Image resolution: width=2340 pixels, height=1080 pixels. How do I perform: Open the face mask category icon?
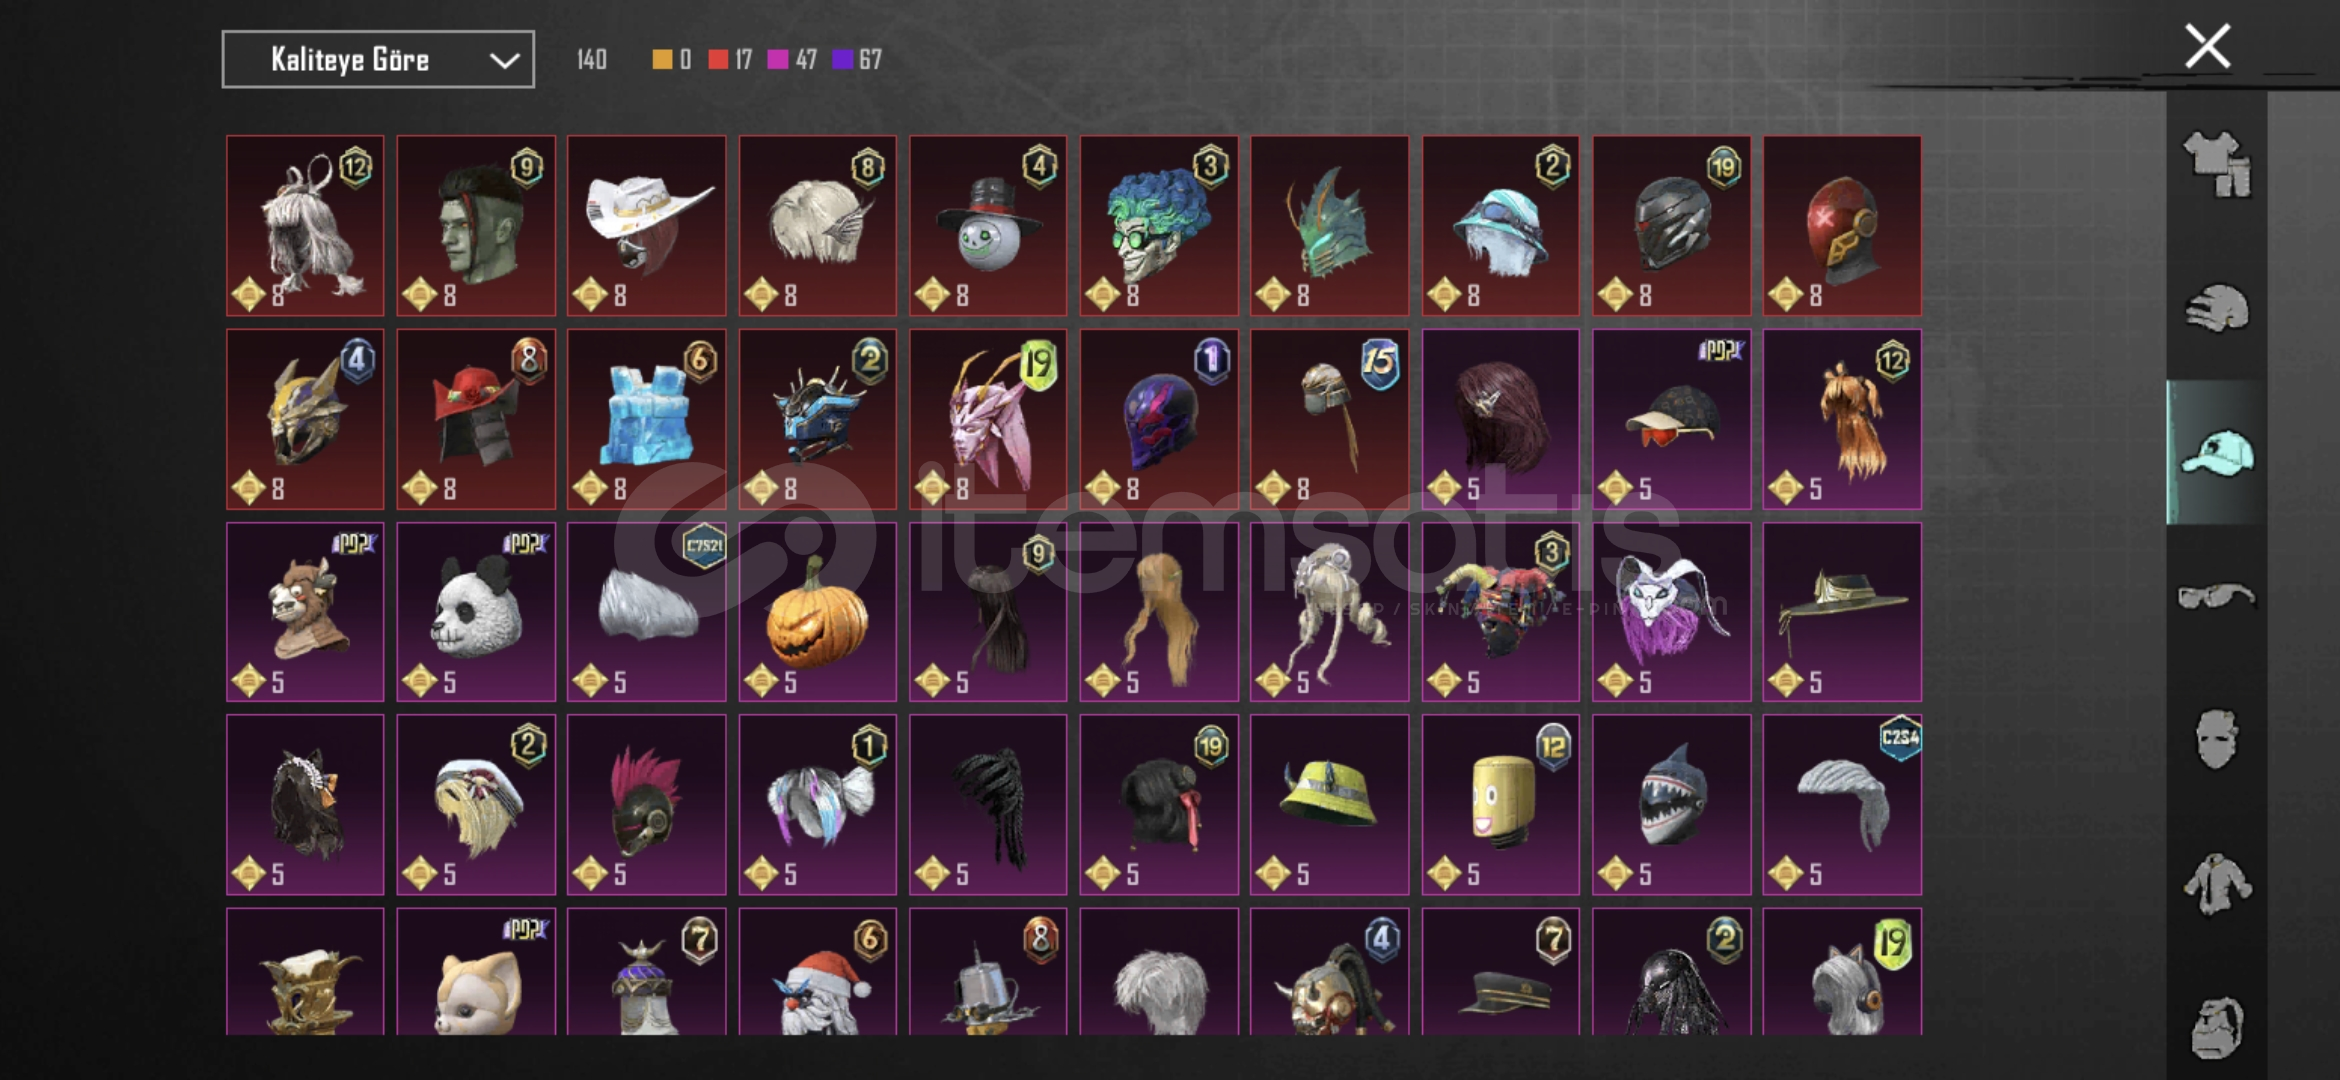pos(2217,739)
